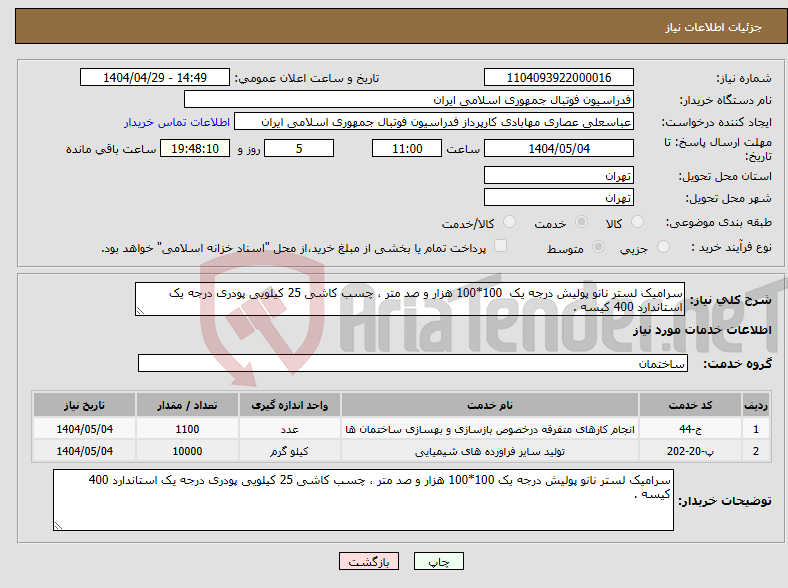Screen dimensions: 788x588
Task: Click the جزئیات اطلاعات نیاز header title
Action: (714, 27)
